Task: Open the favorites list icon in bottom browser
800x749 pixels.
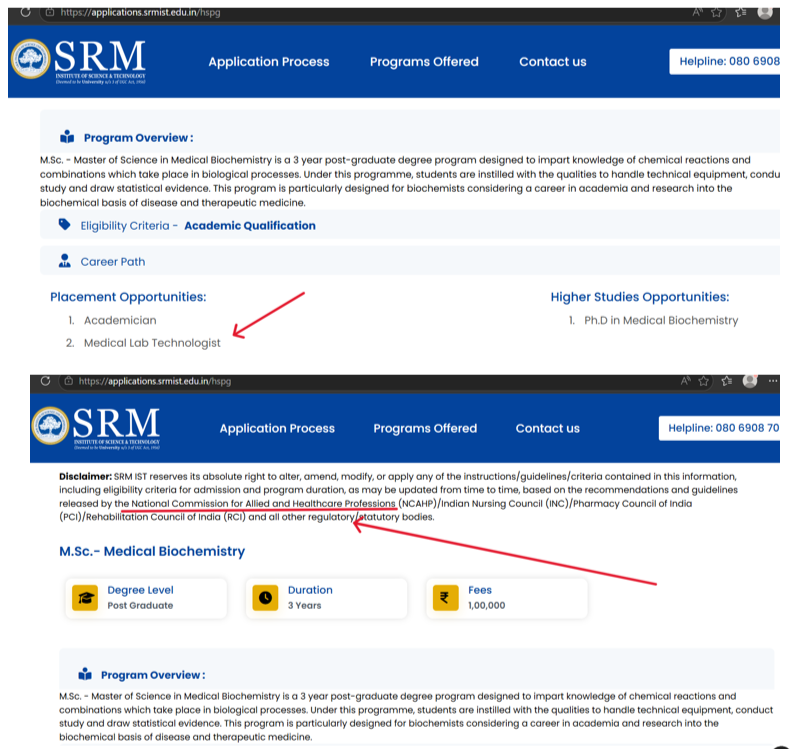Action: coord(727,381)
